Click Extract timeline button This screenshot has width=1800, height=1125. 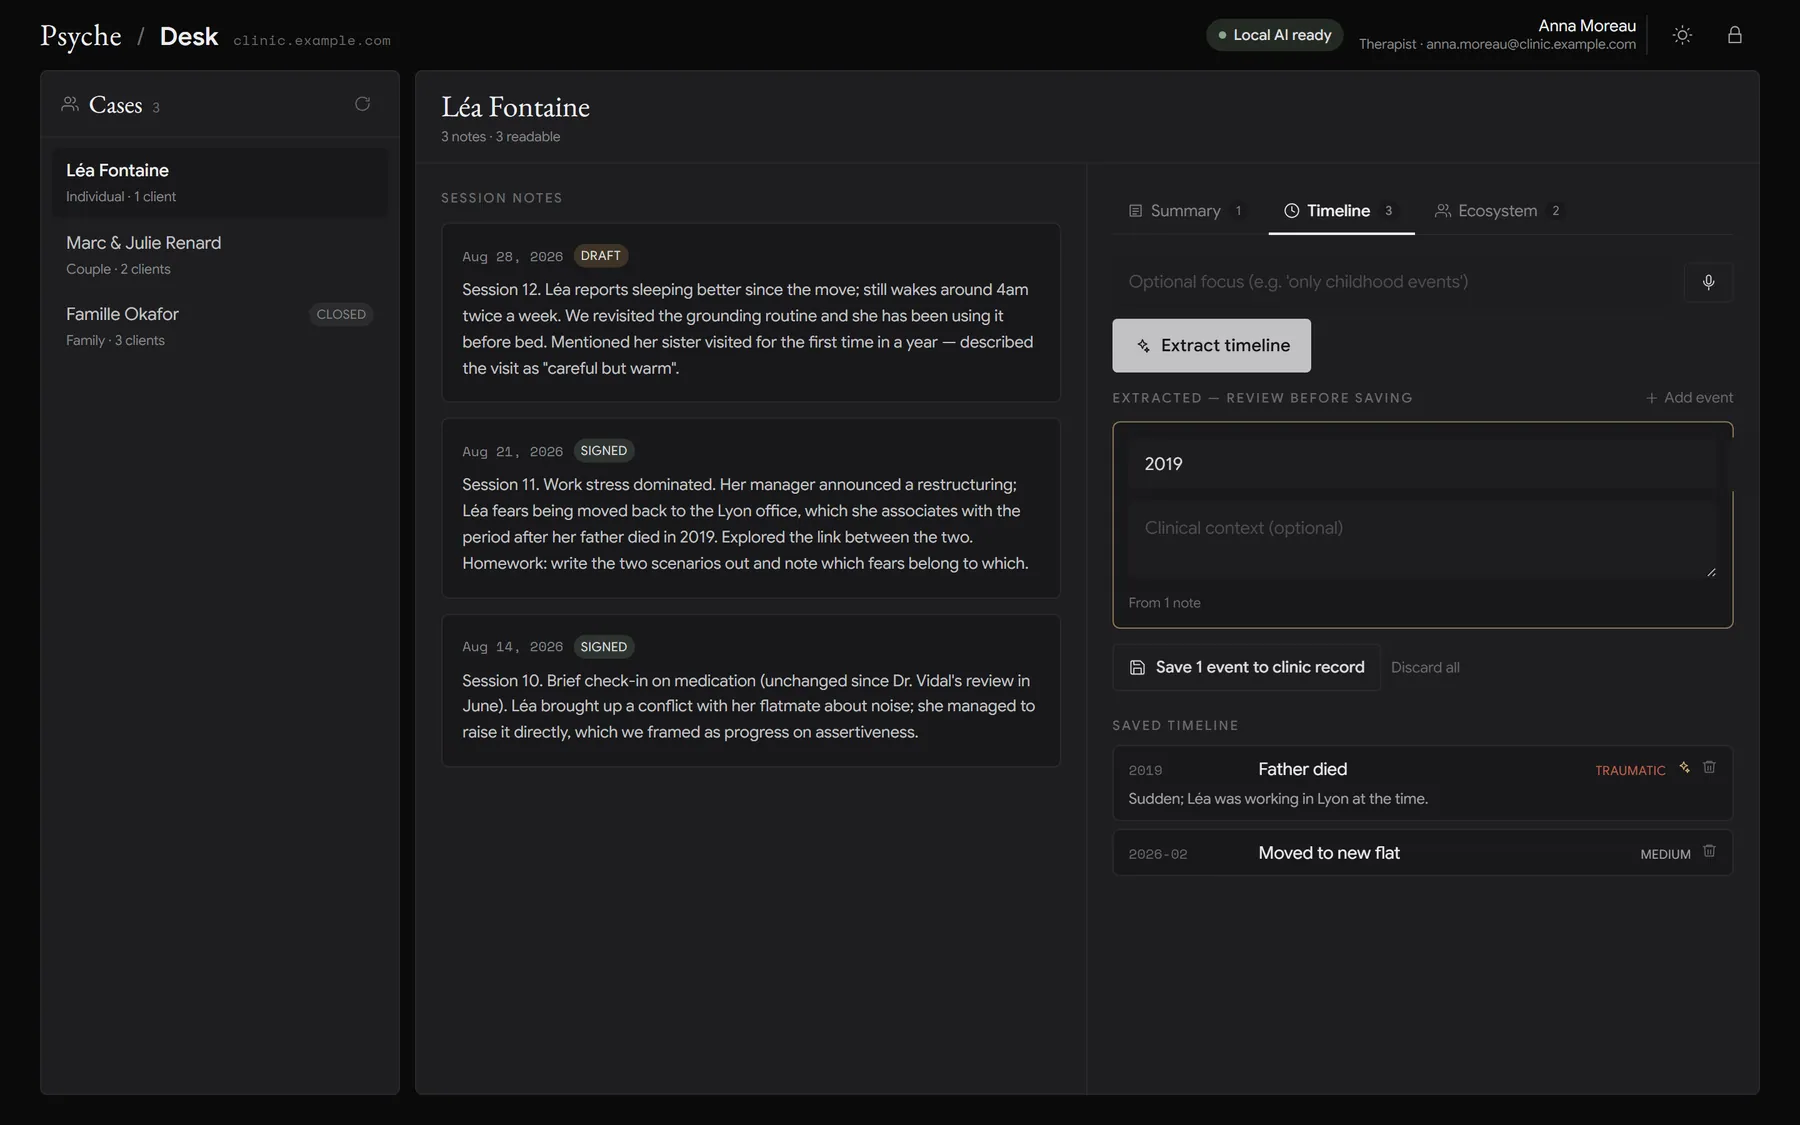coord(1211,345)
